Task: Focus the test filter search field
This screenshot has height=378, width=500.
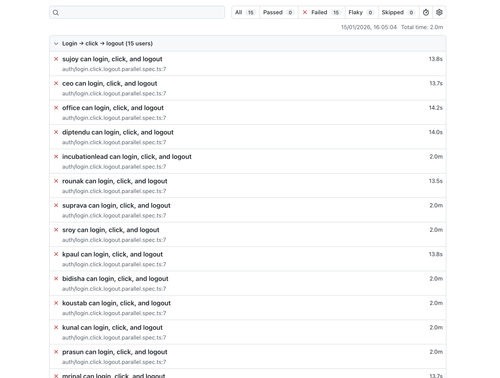Action: (137, 12)
